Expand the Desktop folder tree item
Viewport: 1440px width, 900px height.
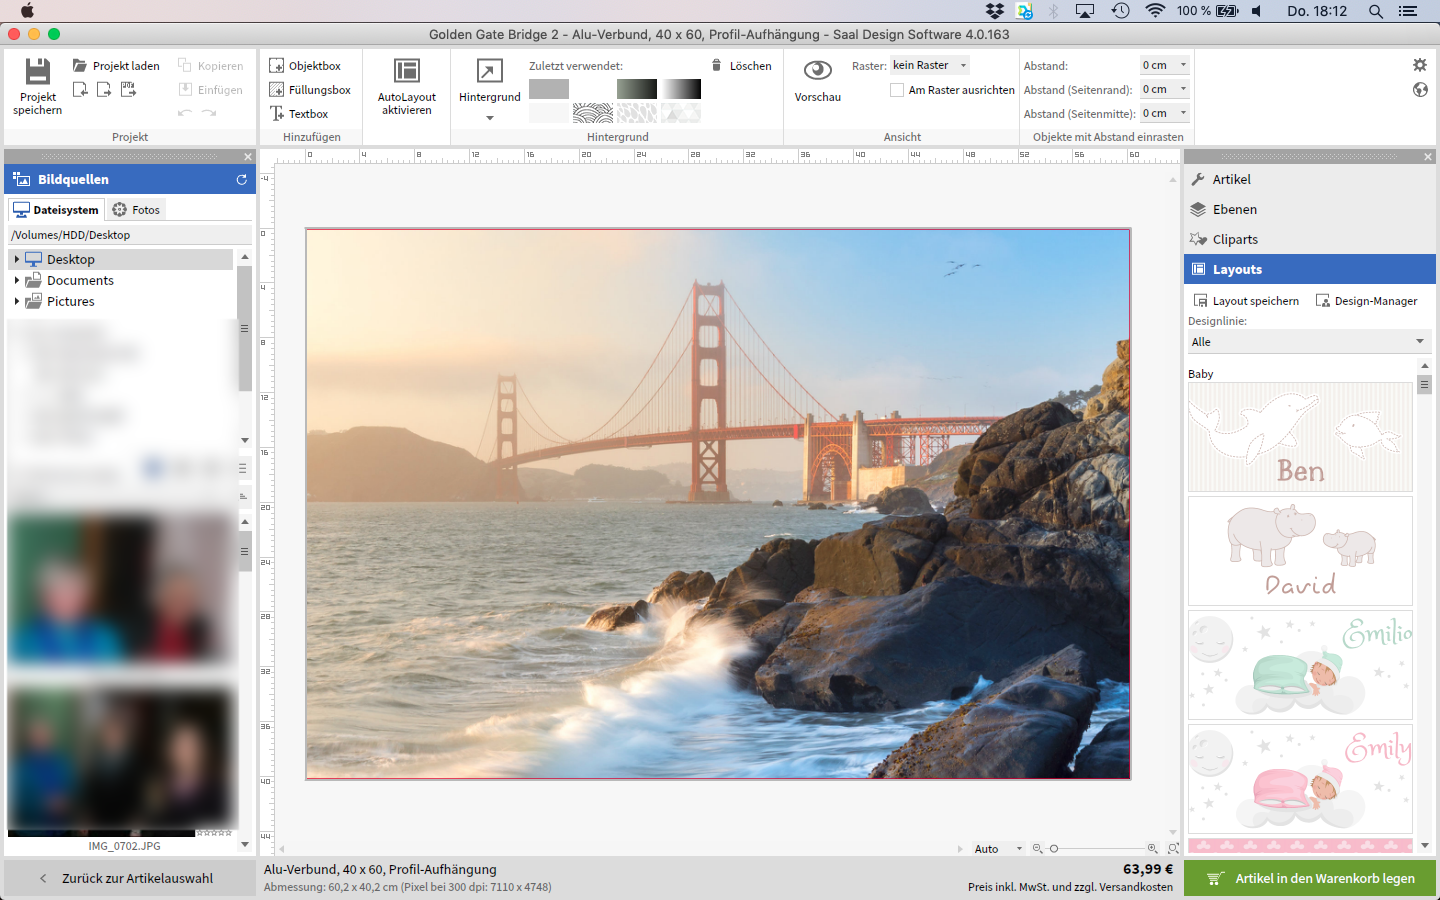[17, 260]
